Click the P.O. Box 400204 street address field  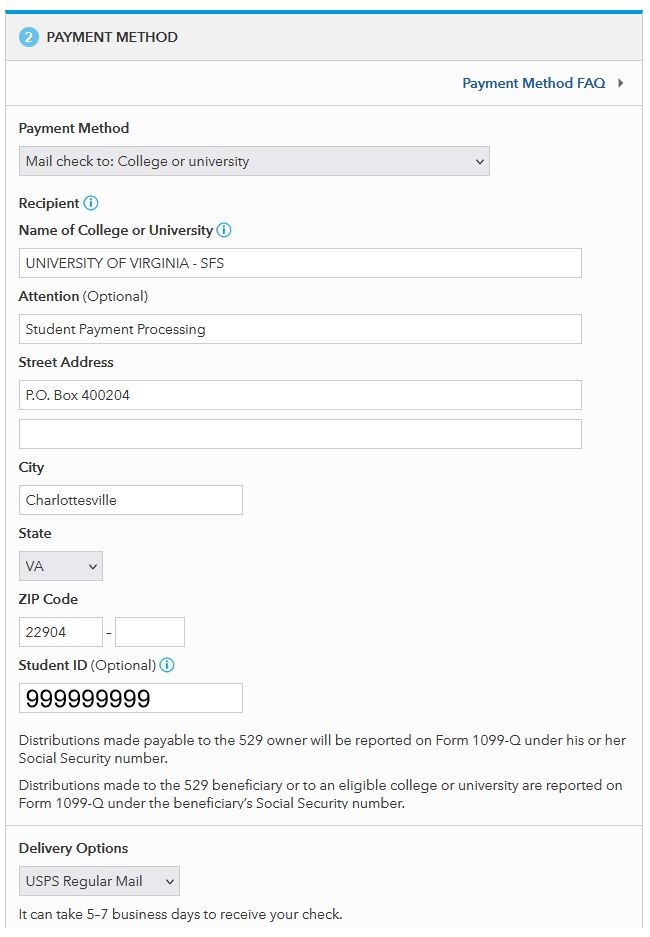[300, 395]
